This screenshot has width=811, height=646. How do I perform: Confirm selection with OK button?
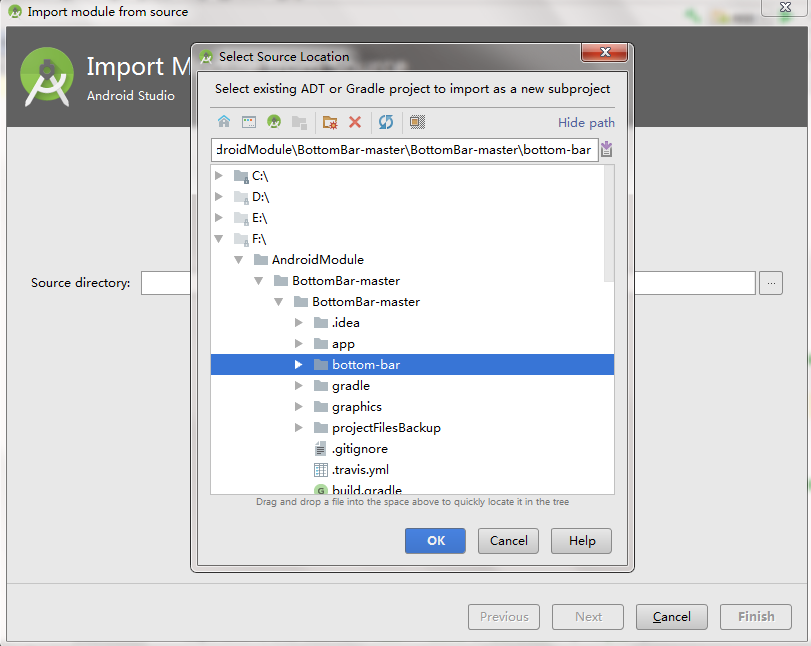(435, 540)
